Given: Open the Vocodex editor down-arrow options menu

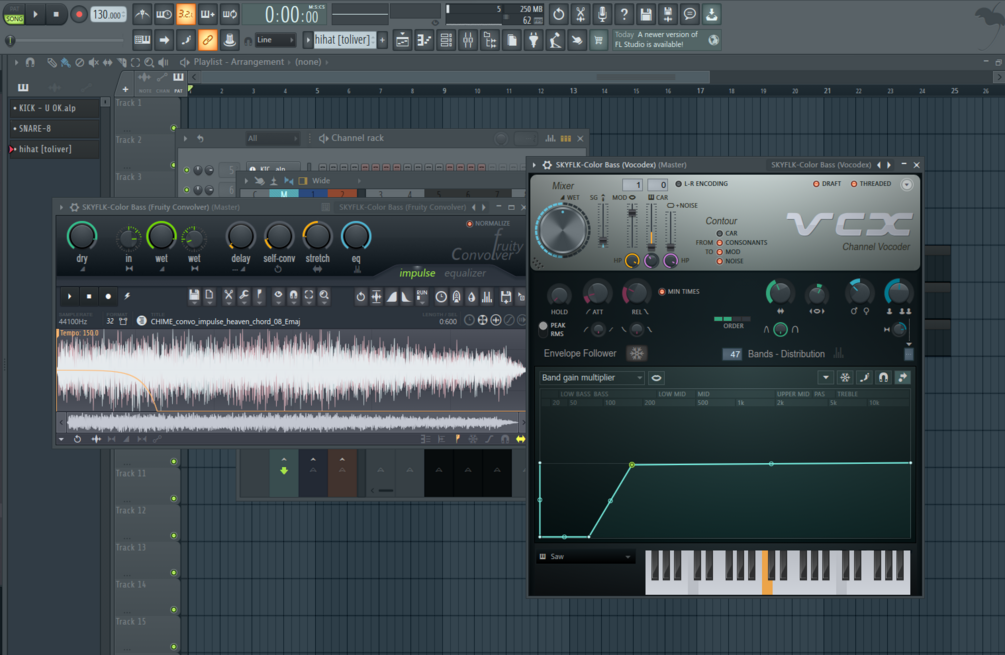Looking at the screenshot, I should coord(826,377).
